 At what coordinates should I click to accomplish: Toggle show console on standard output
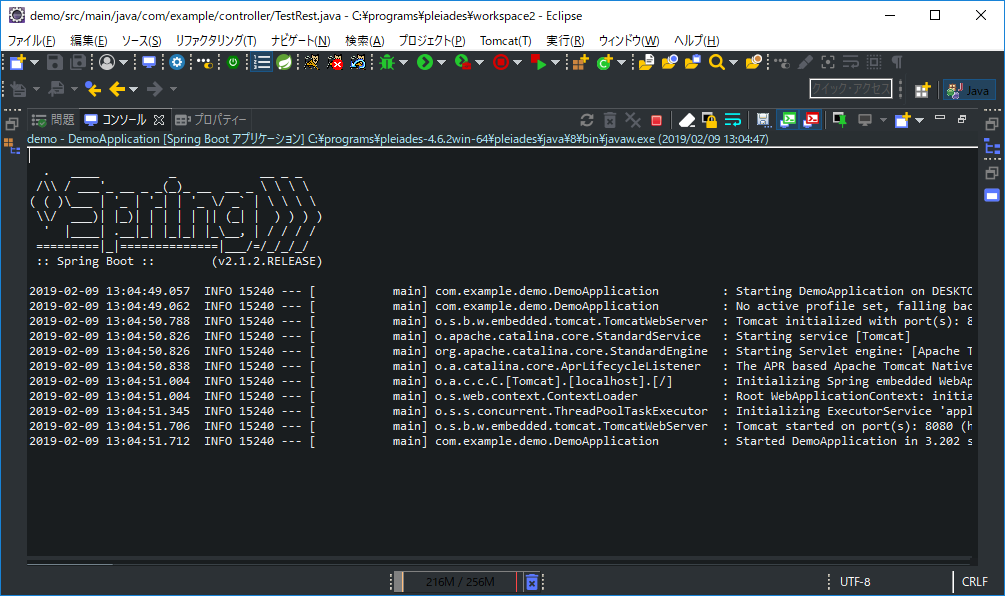pyautogui.click(x=788, y=120)
